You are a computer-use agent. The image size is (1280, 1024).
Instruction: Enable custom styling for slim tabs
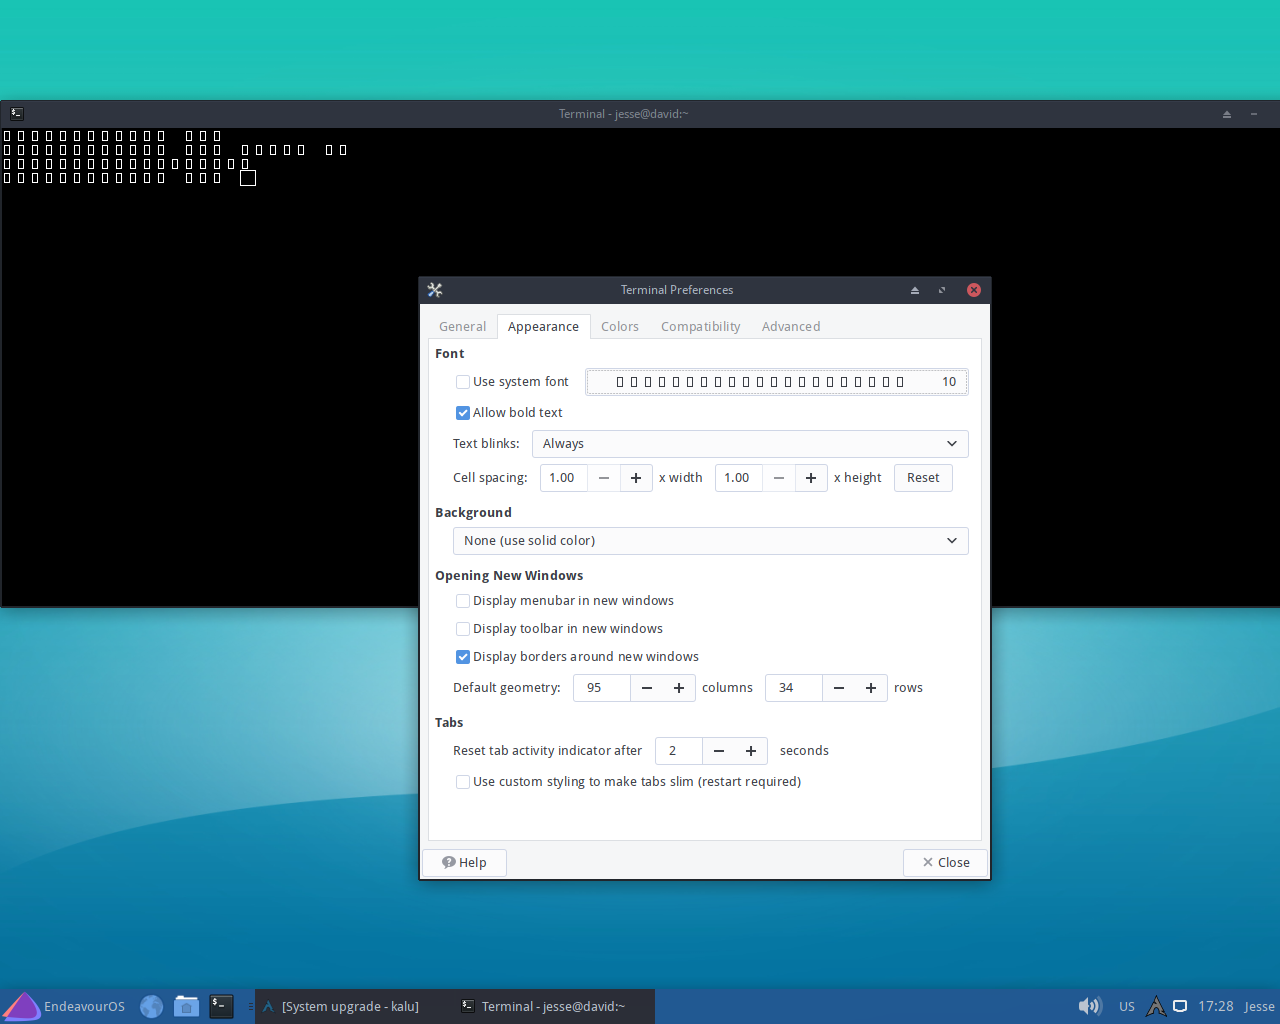click(463, 782)
